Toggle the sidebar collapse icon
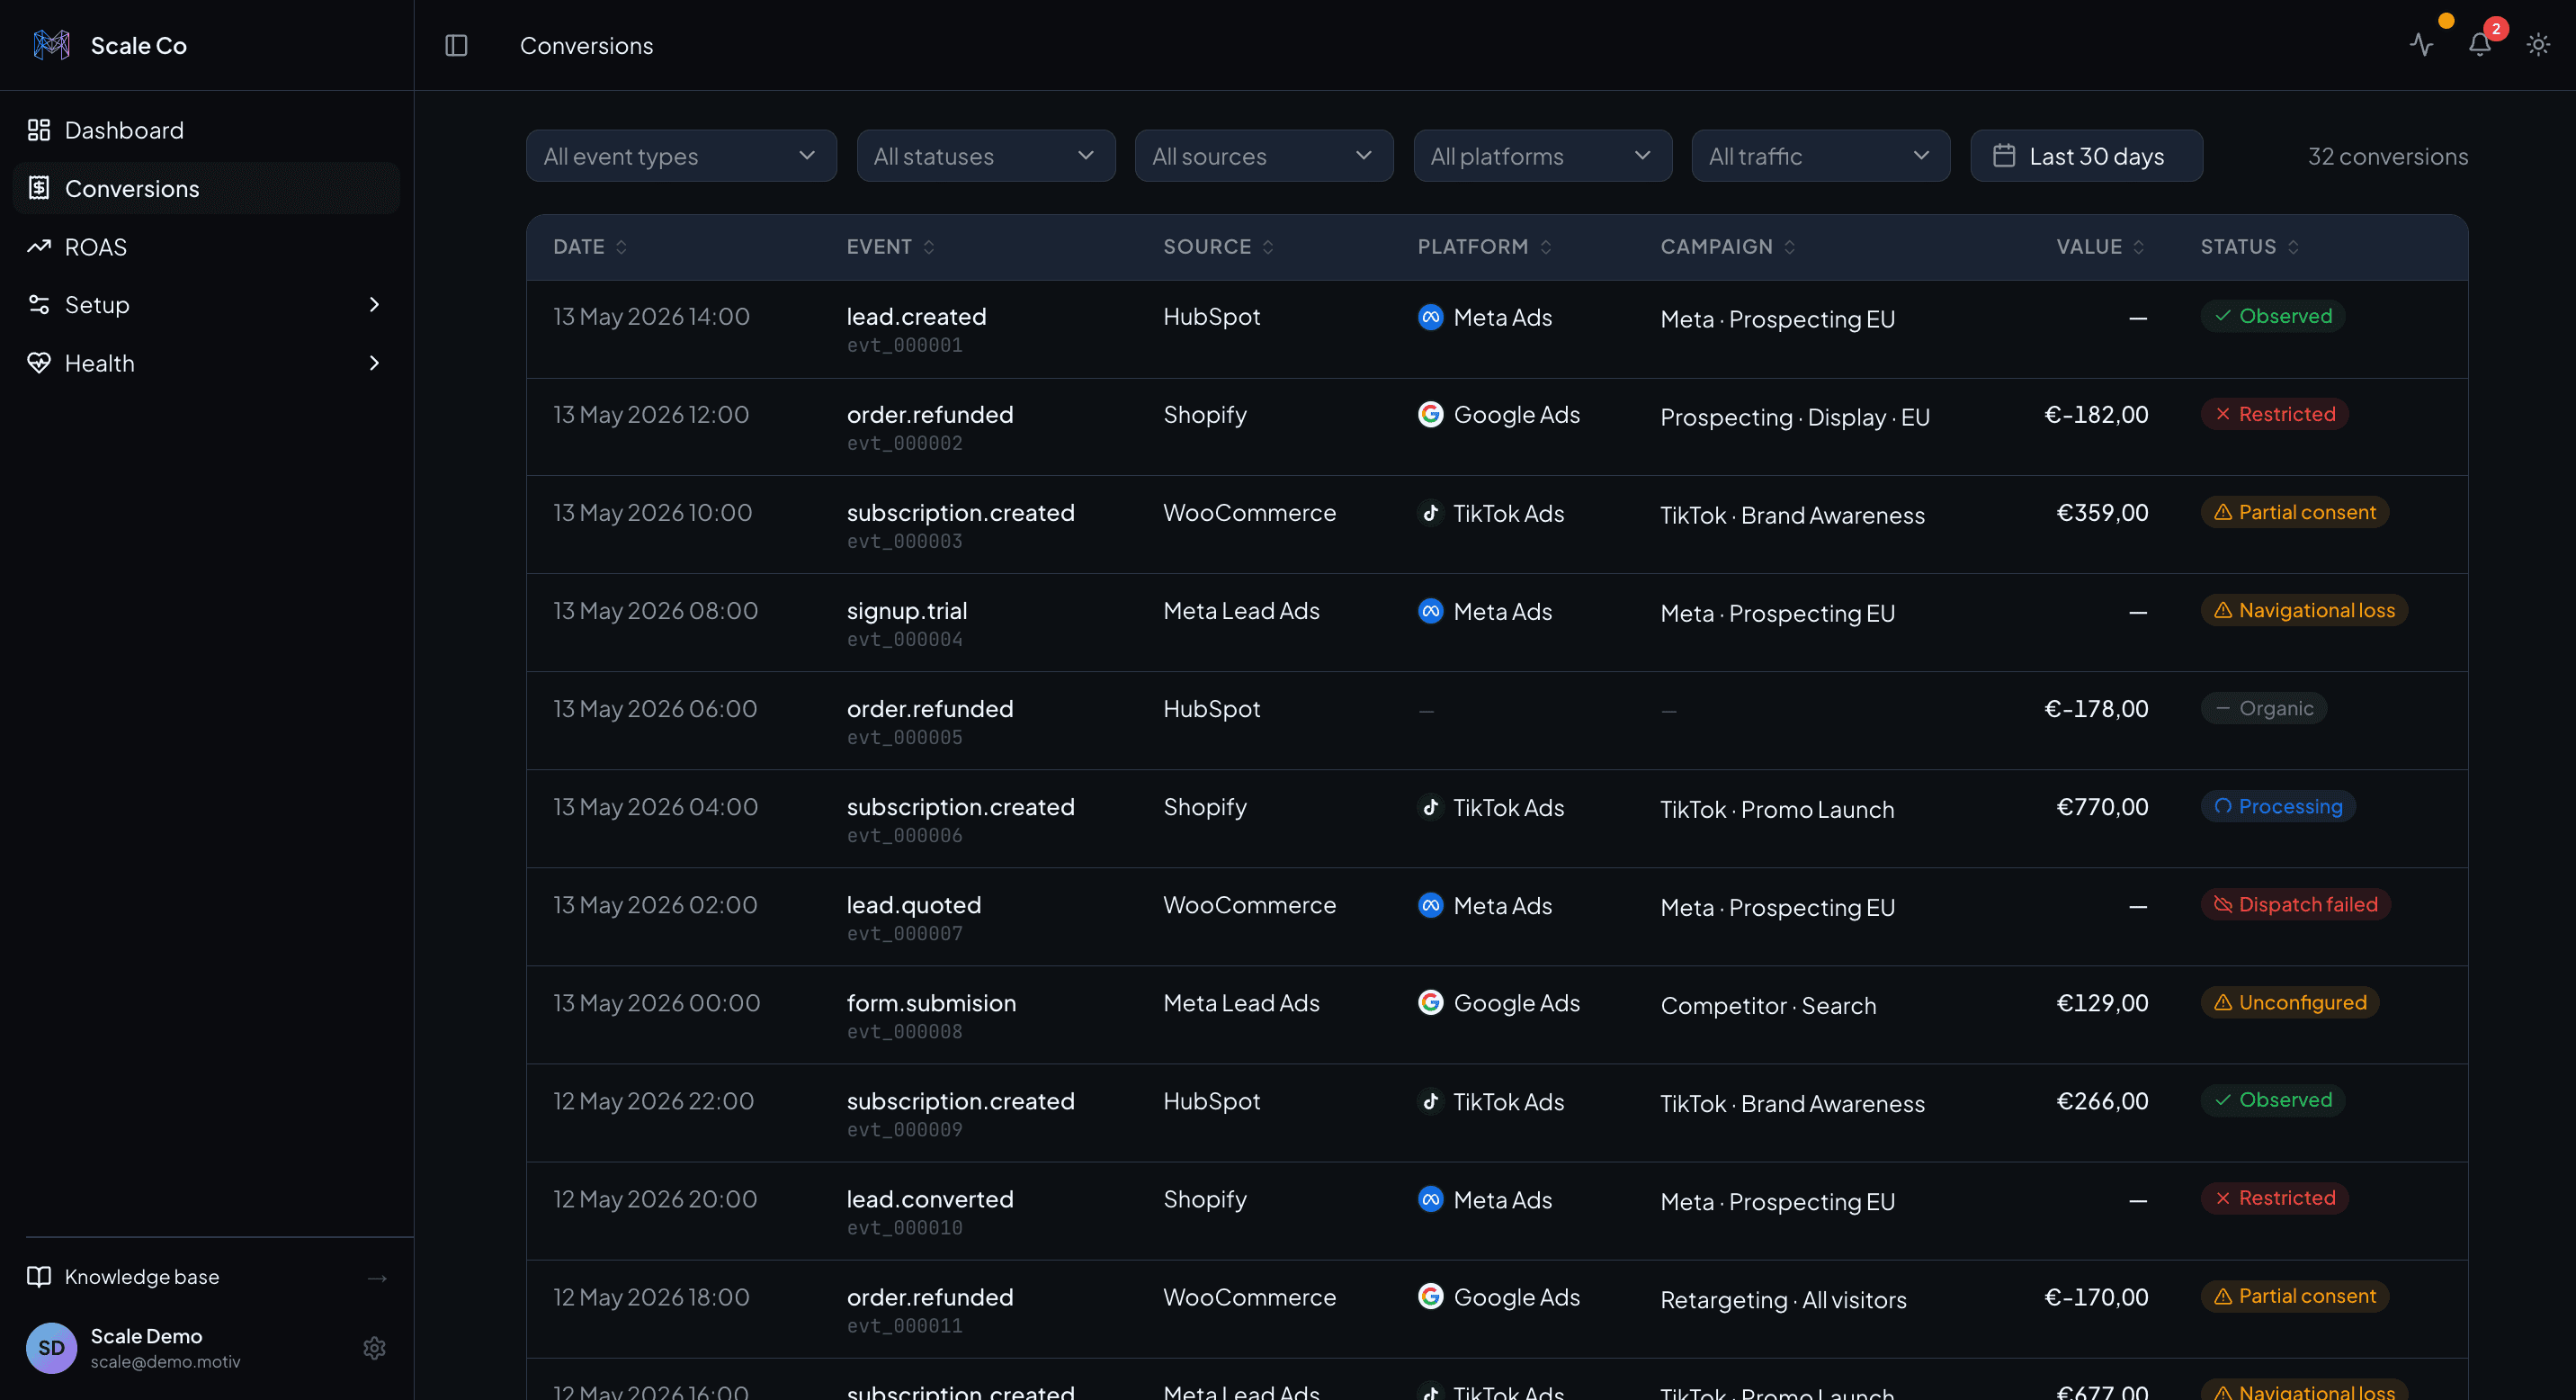The height and width of the screenshot is (1400, 2576). pos(456,45)
